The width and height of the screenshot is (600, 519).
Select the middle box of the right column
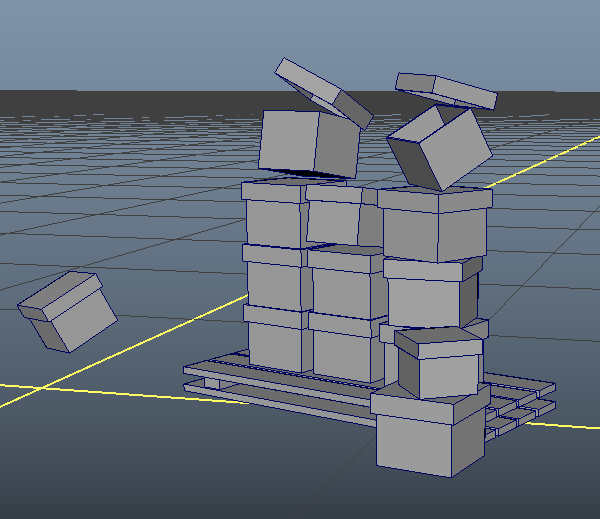click(432, 293)
